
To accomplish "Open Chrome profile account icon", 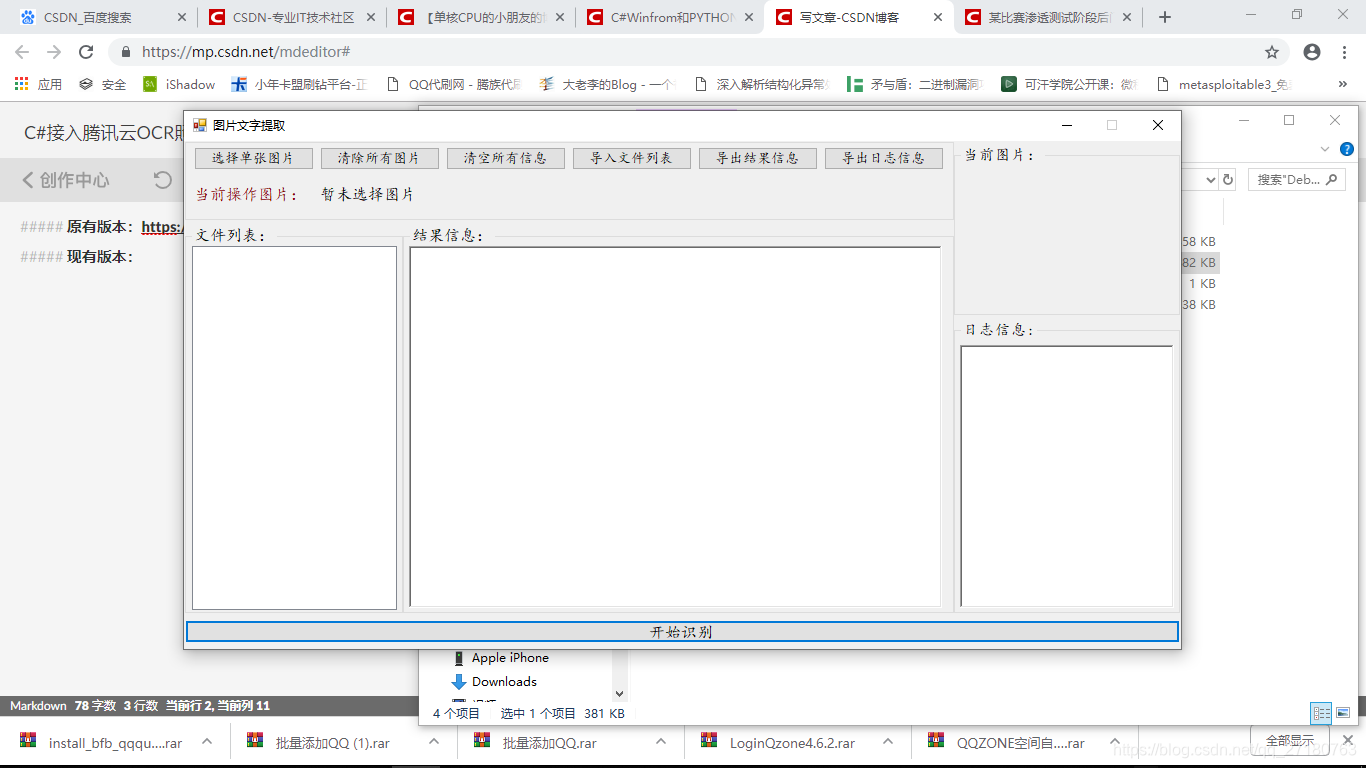I will pyautogui.click(x=1312, y=52).
